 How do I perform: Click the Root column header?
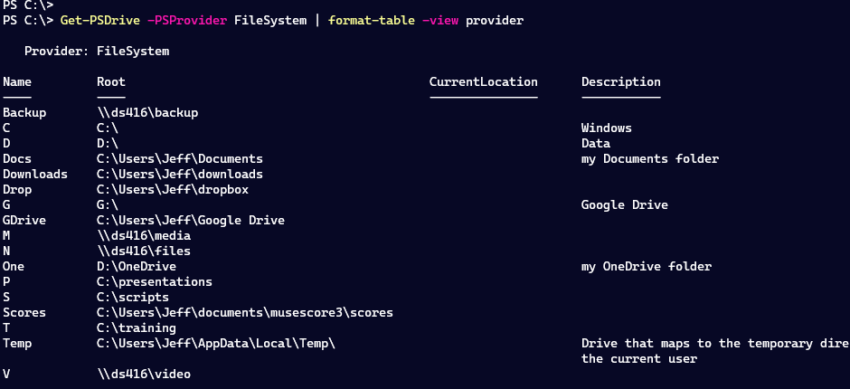click(x=111, y=82)
